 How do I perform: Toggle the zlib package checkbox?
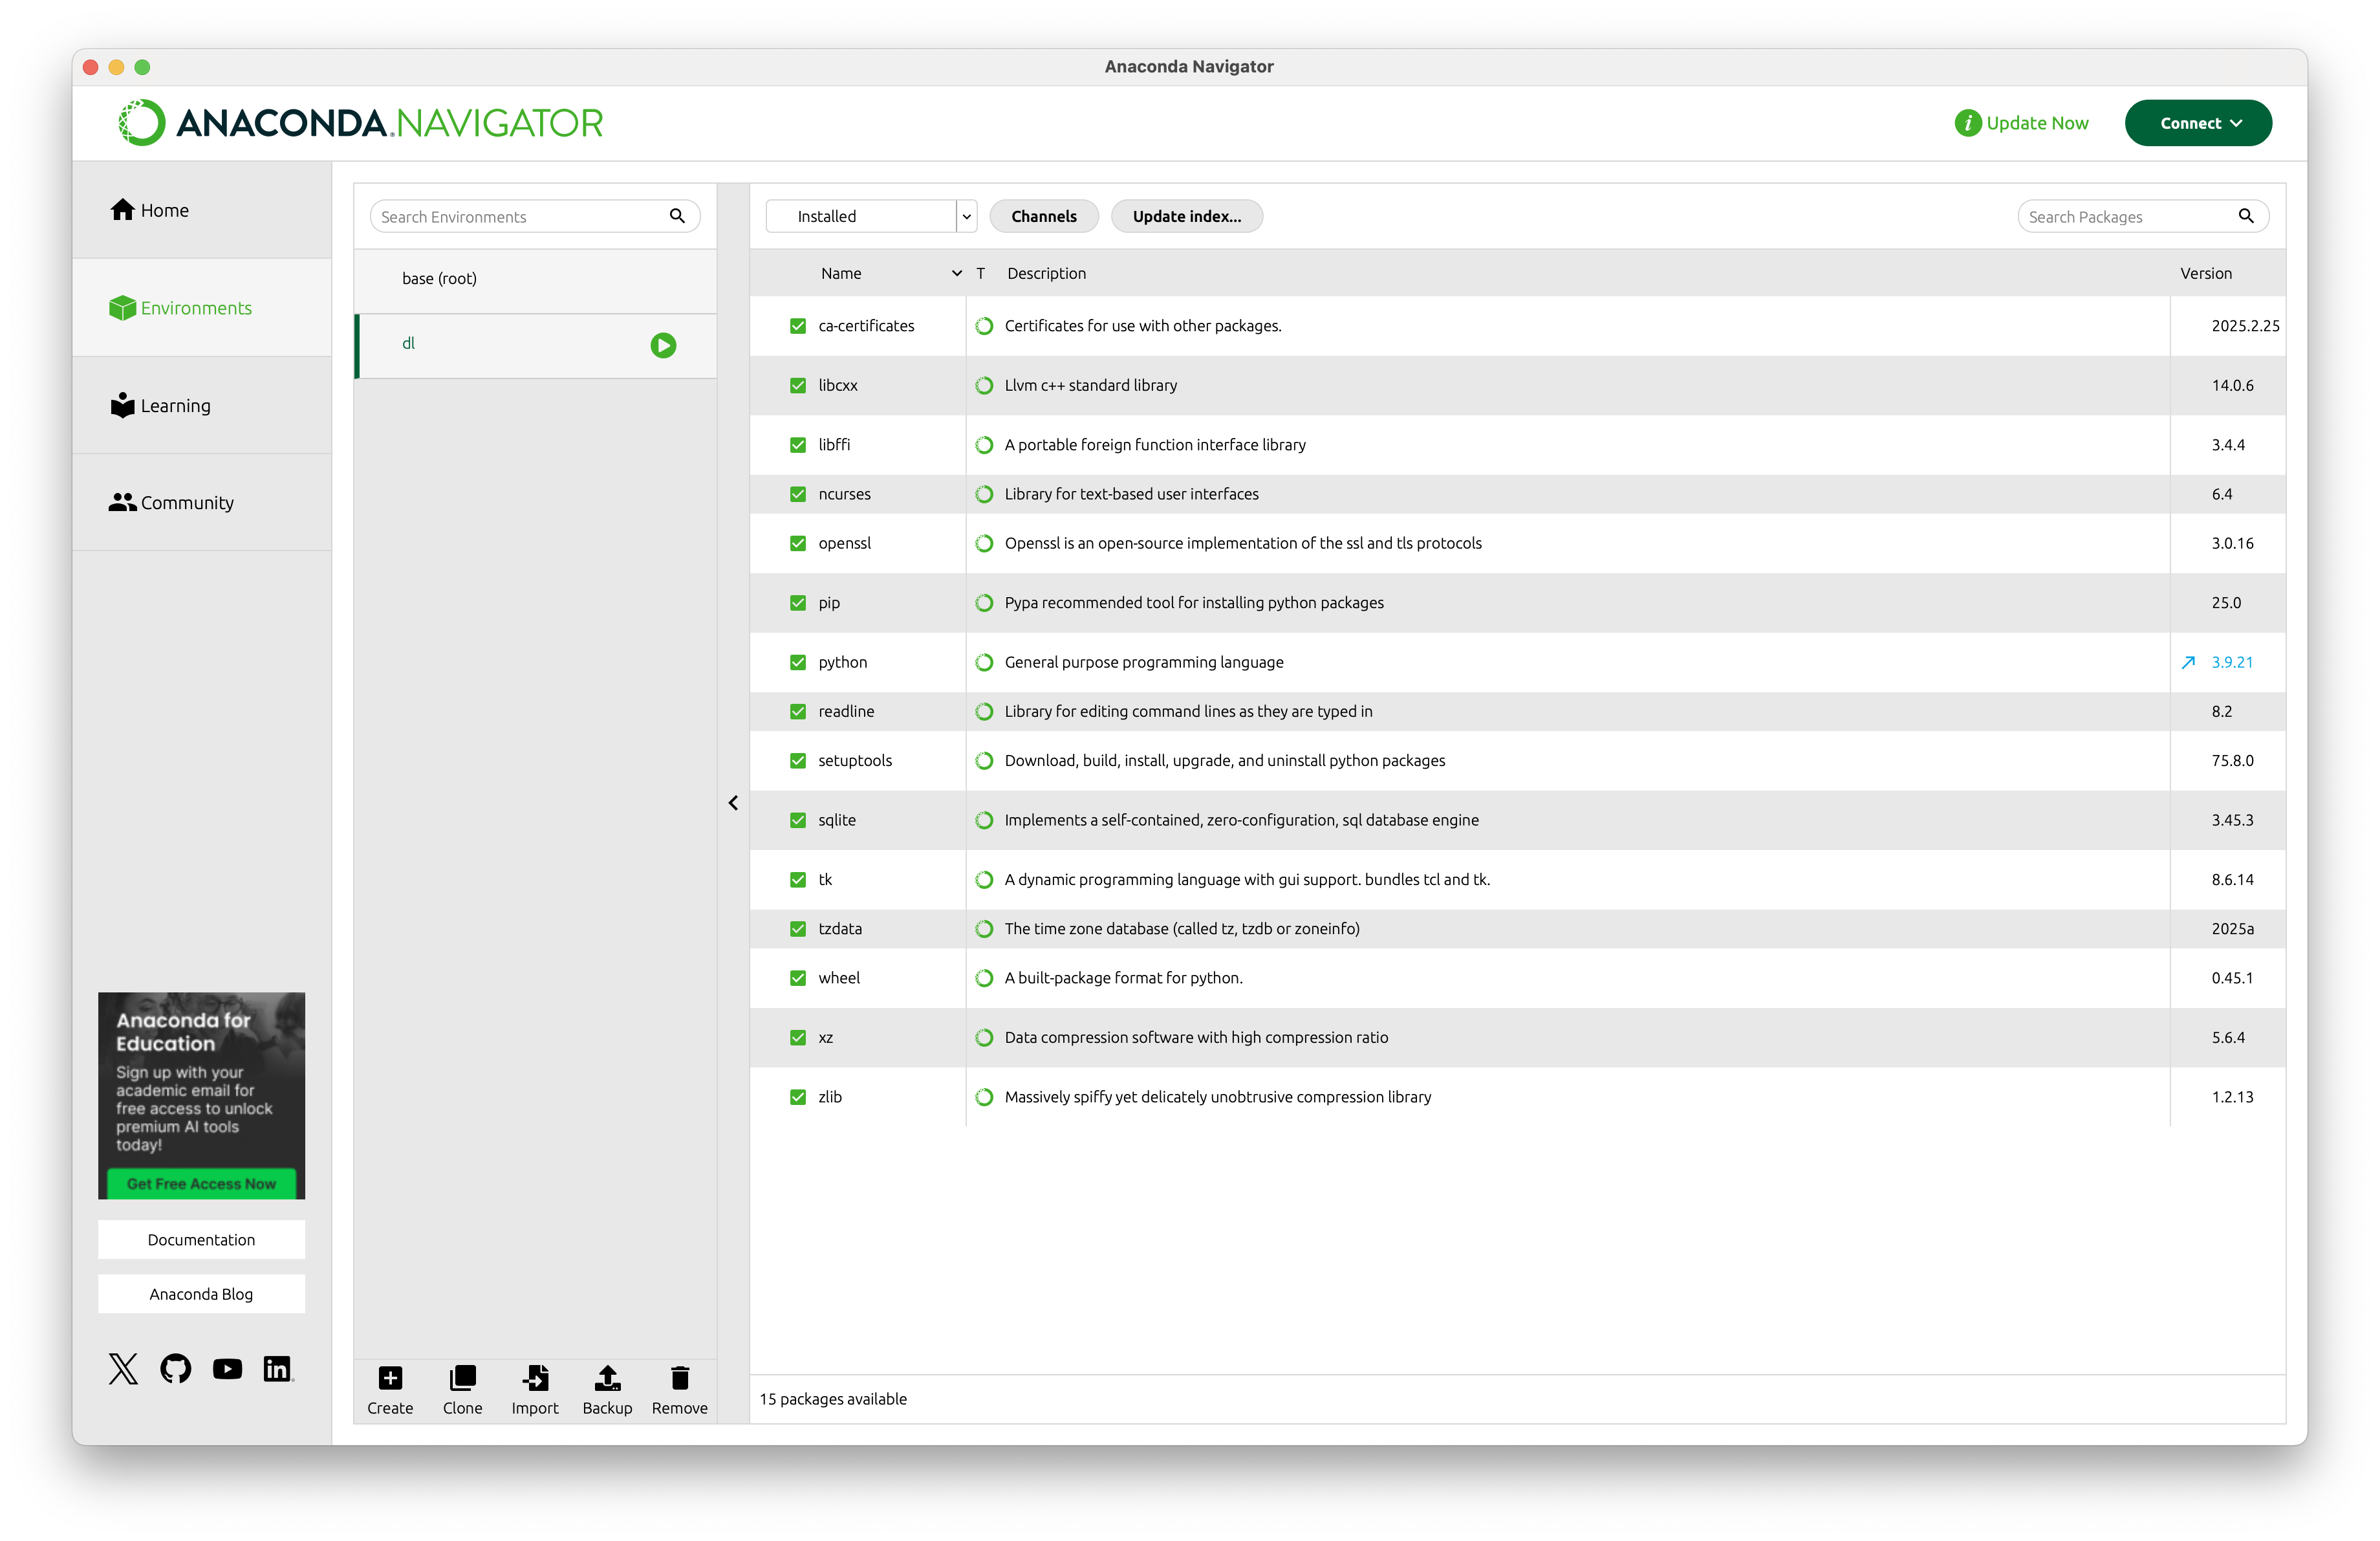click(798, 1097)
